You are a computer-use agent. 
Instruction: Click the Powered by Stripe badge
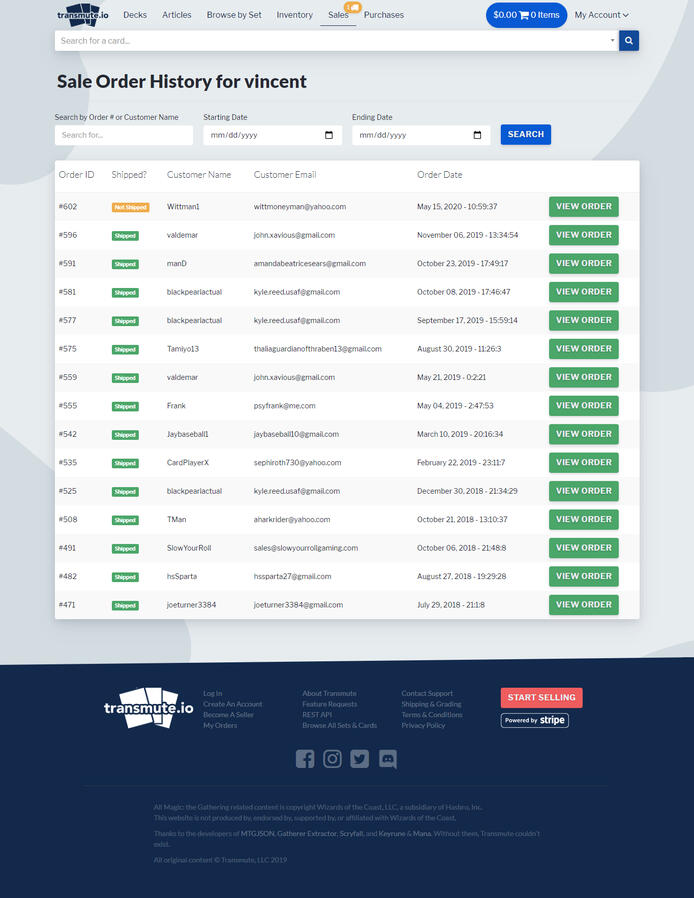pos(535,720)
